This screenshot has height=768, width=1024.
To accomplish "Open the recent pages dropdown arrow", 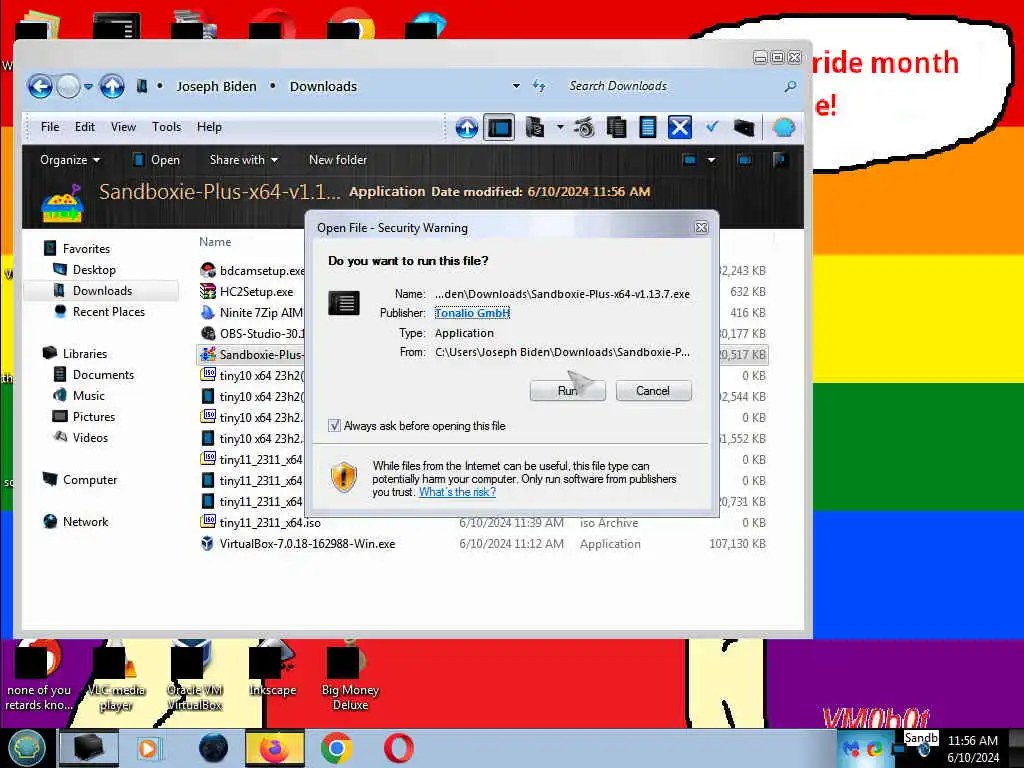I will [x=88, y=86].
